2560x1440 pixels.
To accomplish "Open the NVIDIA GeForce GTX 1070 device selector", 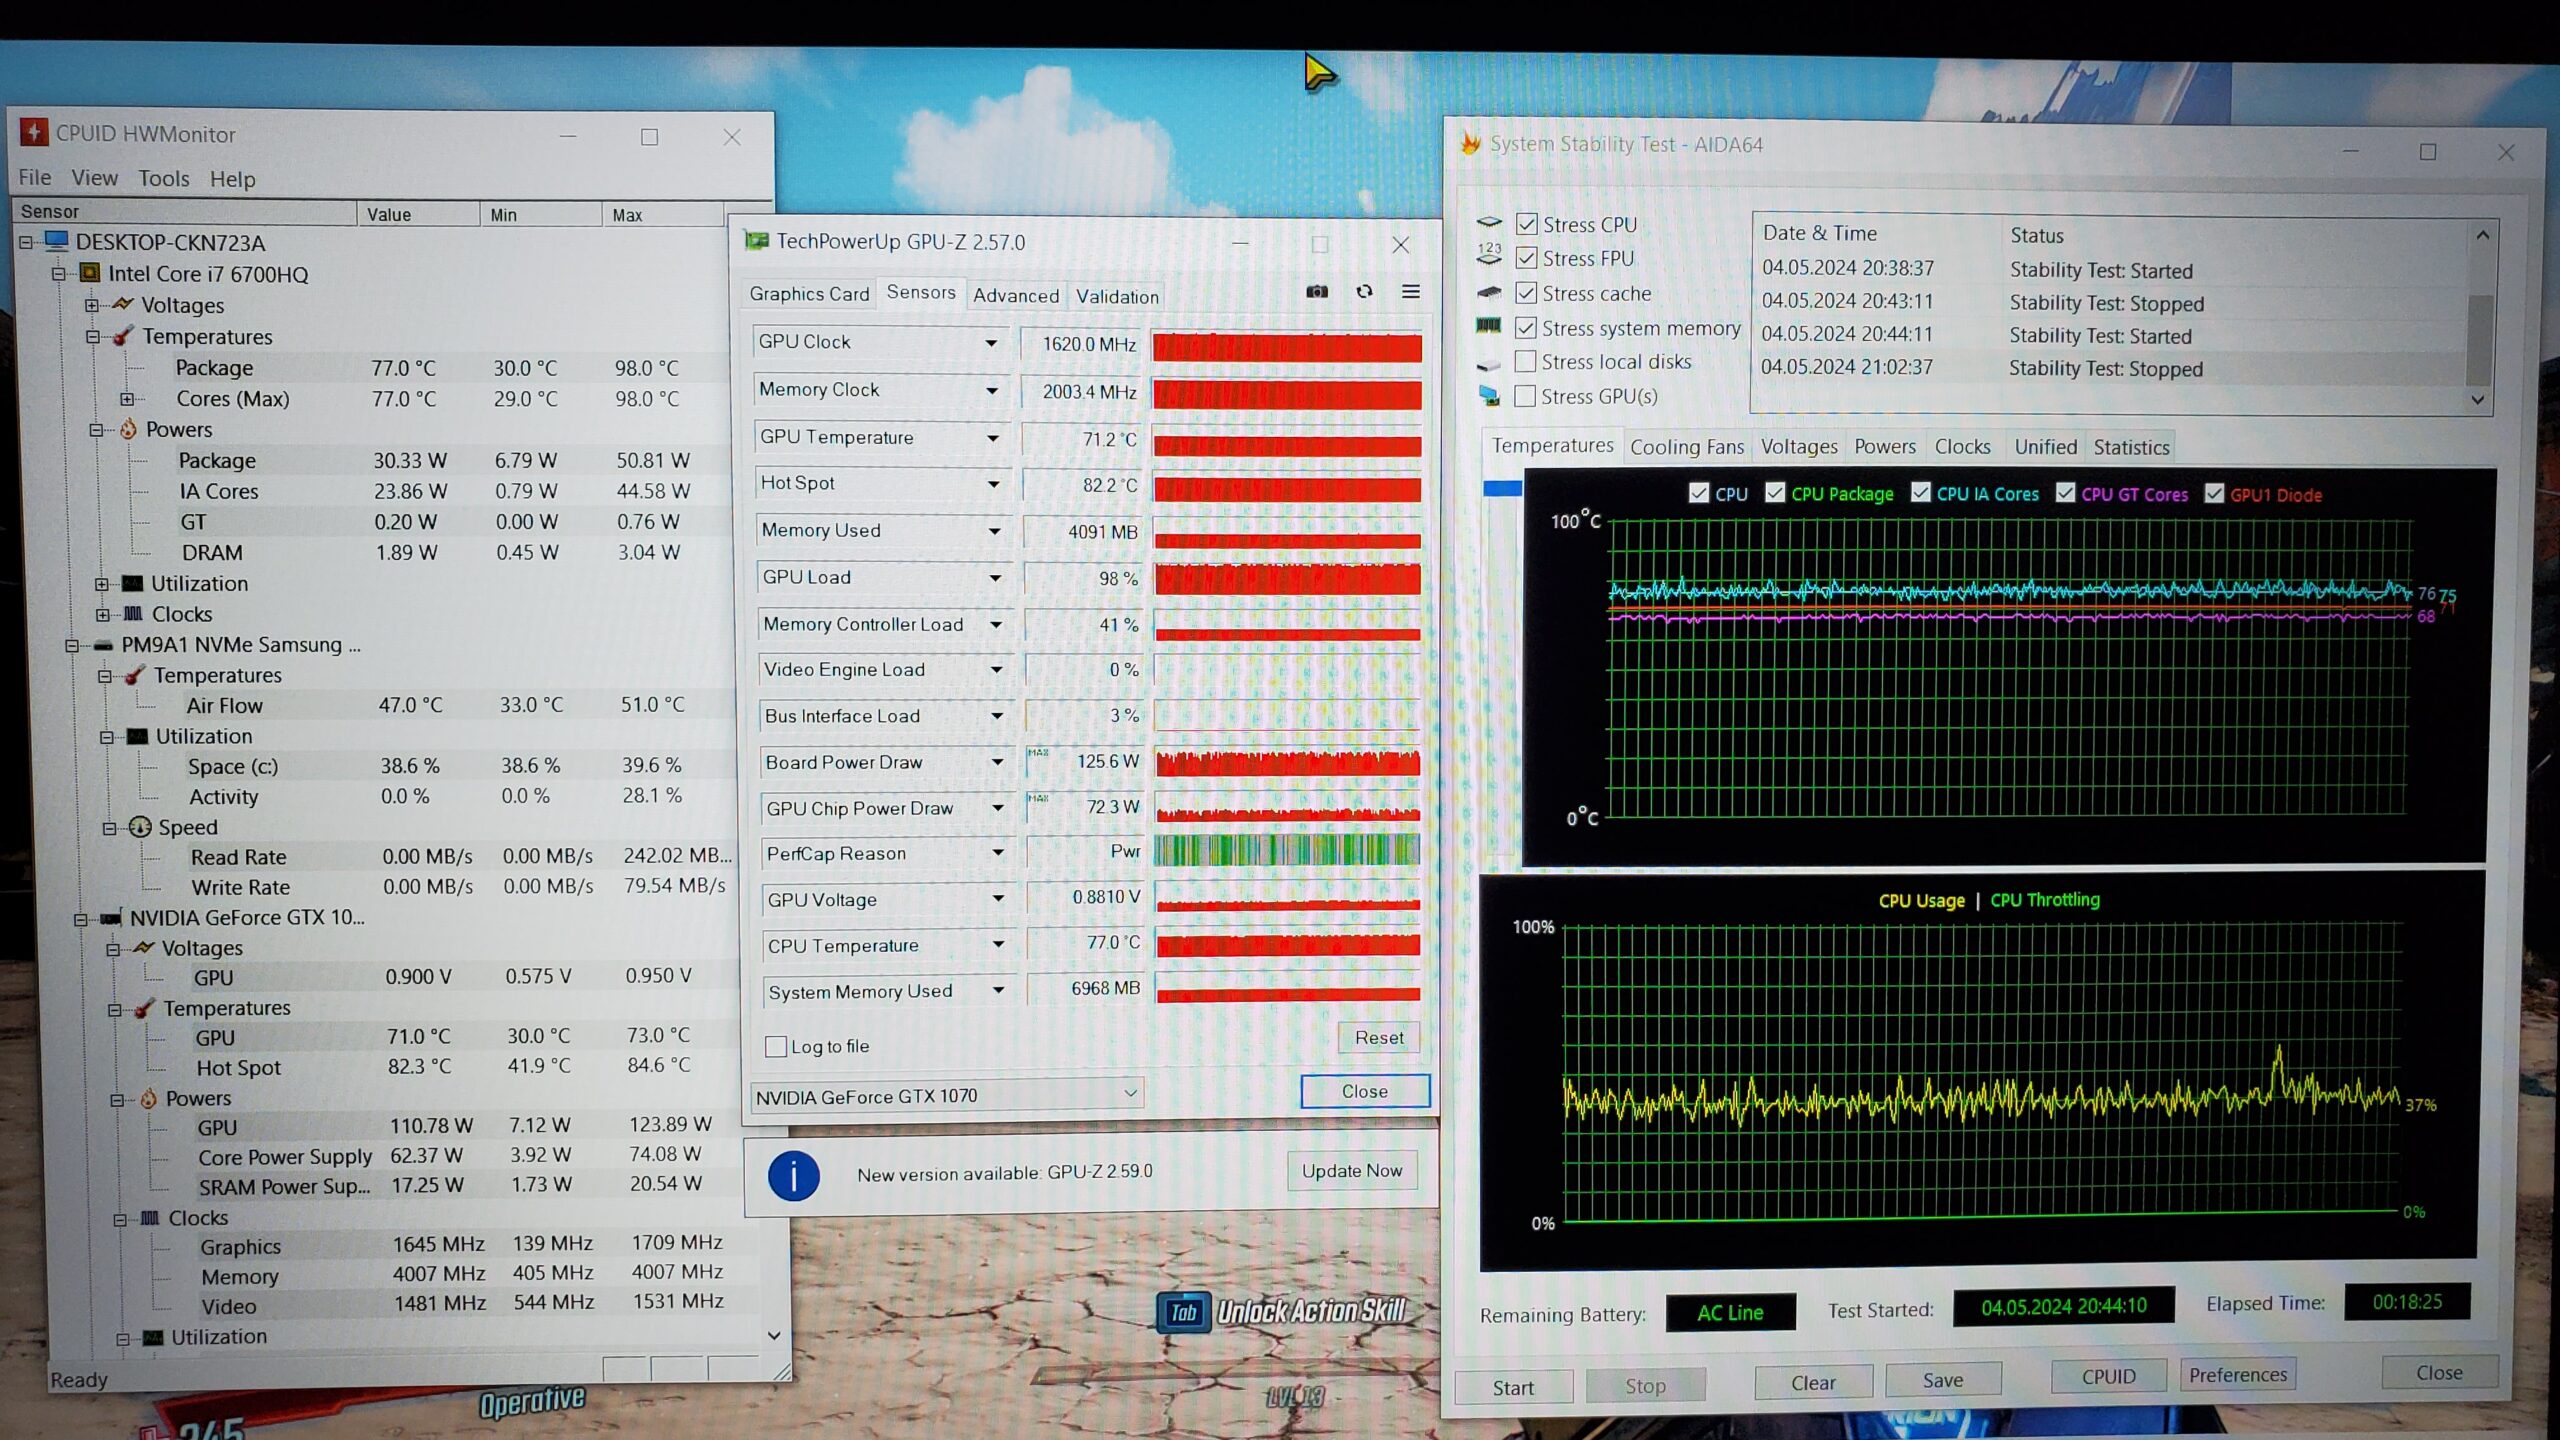I will (x=946, y=1095).
